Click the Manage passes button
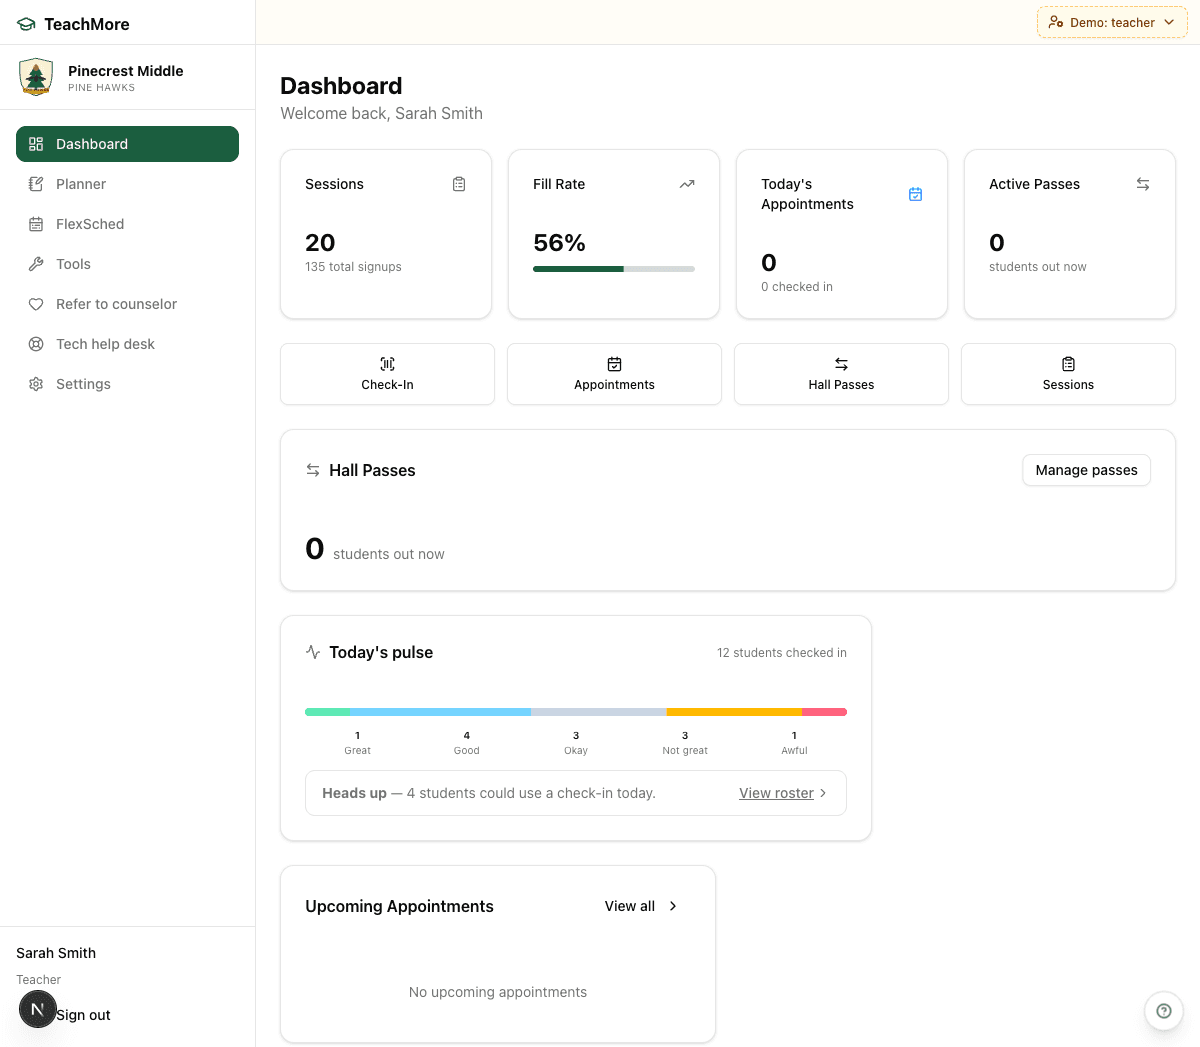 [1086, 470]
